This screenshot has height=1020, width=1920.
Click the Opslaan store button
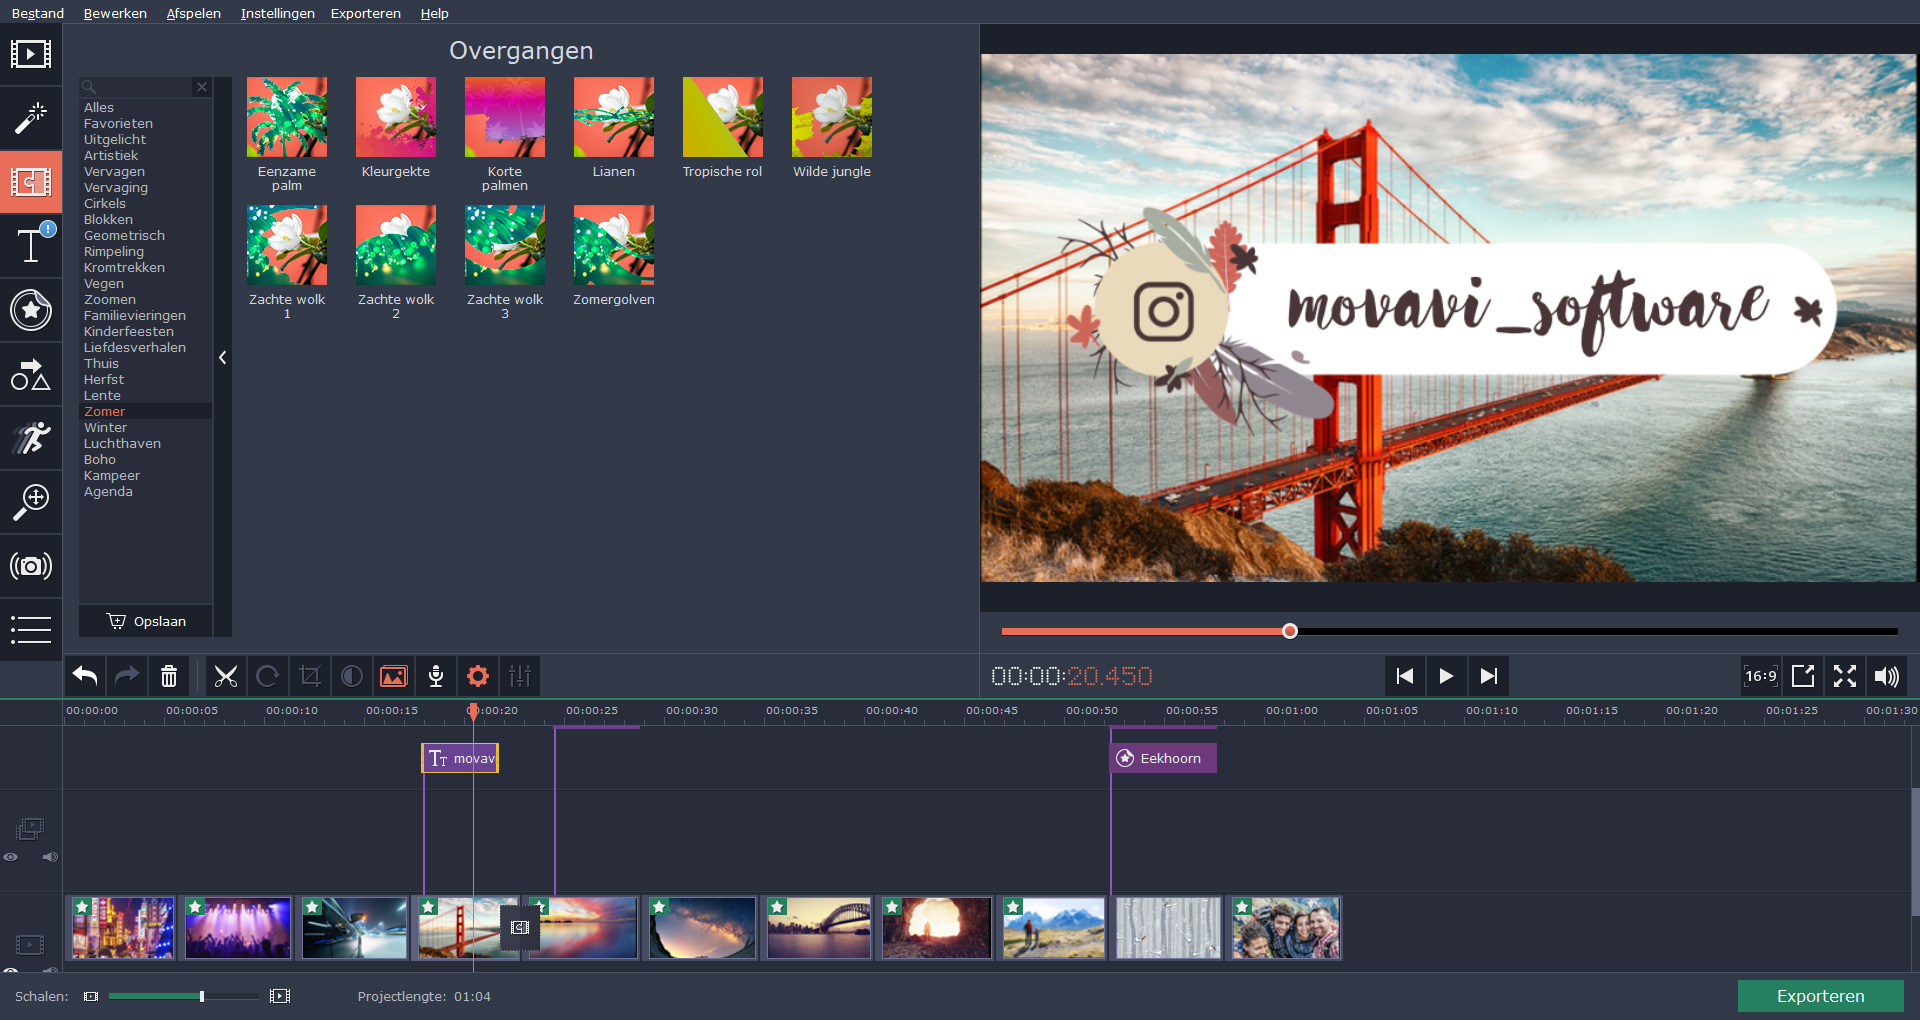point(146,621)
